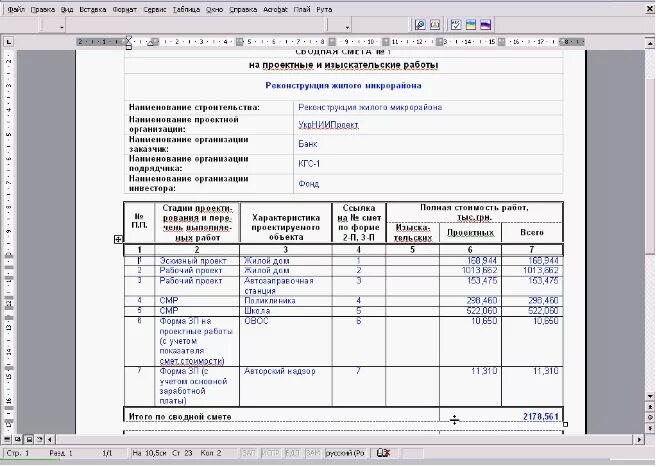Click the spelling status book icon

click(383, 453)
